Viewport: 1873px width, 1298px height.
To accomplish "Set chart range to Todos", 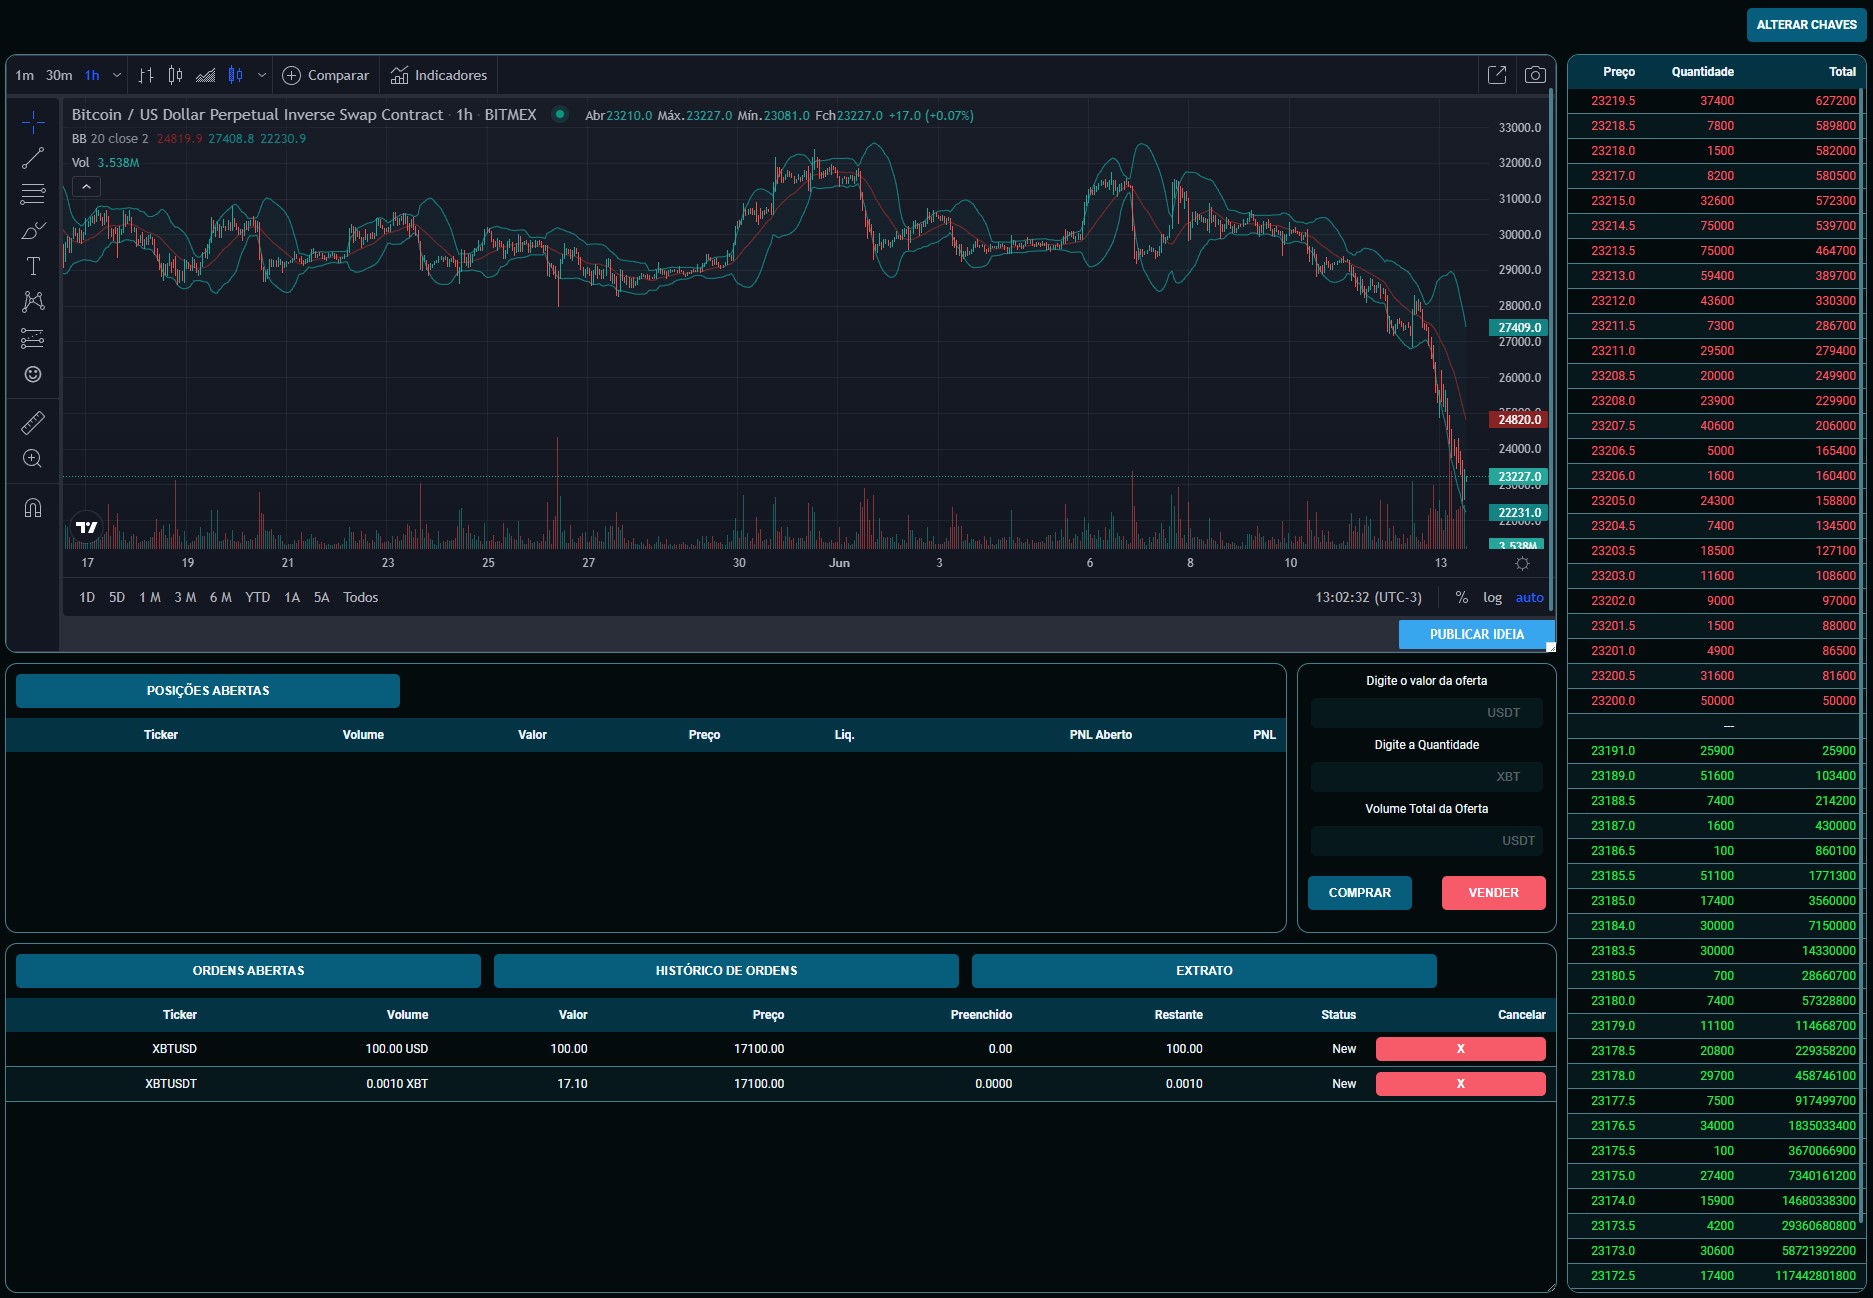I will [x=361, y=597].
